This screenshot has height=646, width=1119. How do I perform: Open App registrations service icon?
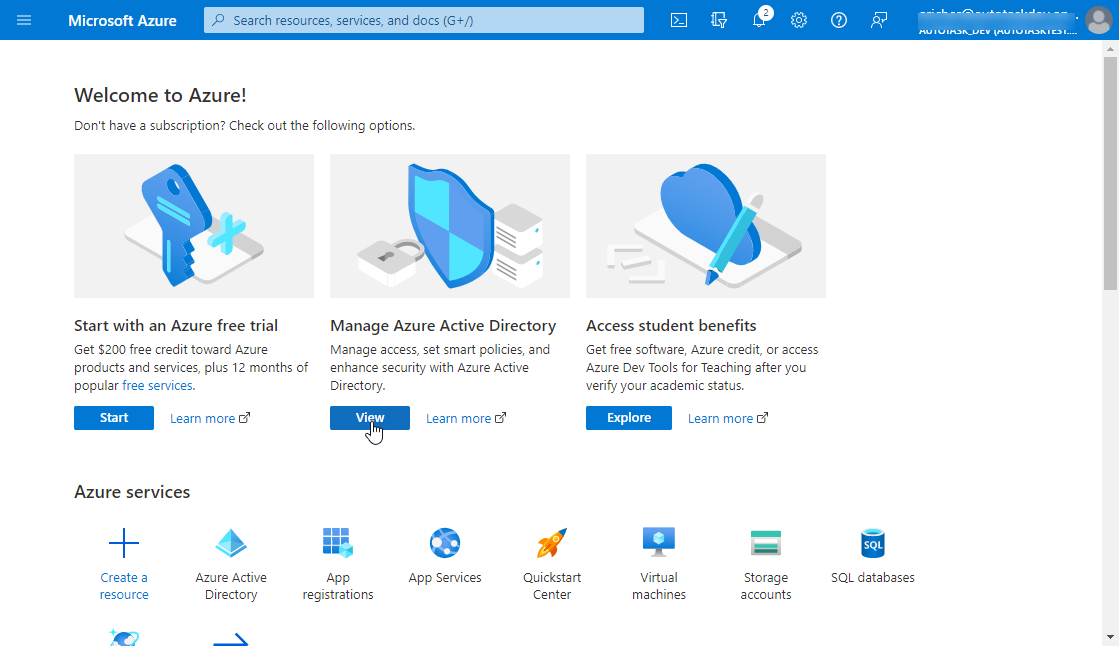pyautogui.click(x=338, y=543)
